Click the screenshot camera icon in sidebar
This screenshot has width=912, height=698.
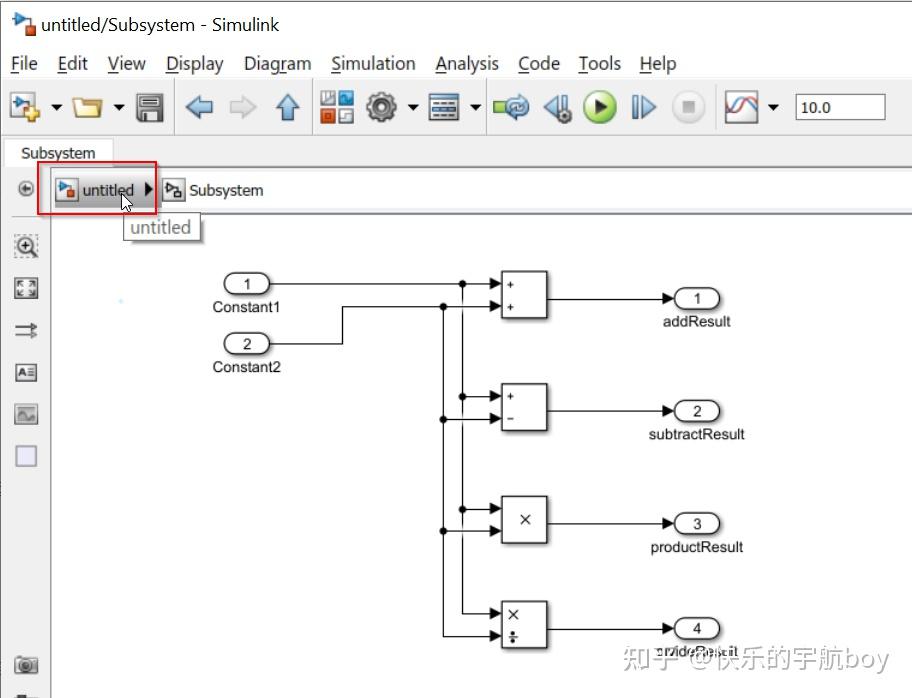[27, 665]
